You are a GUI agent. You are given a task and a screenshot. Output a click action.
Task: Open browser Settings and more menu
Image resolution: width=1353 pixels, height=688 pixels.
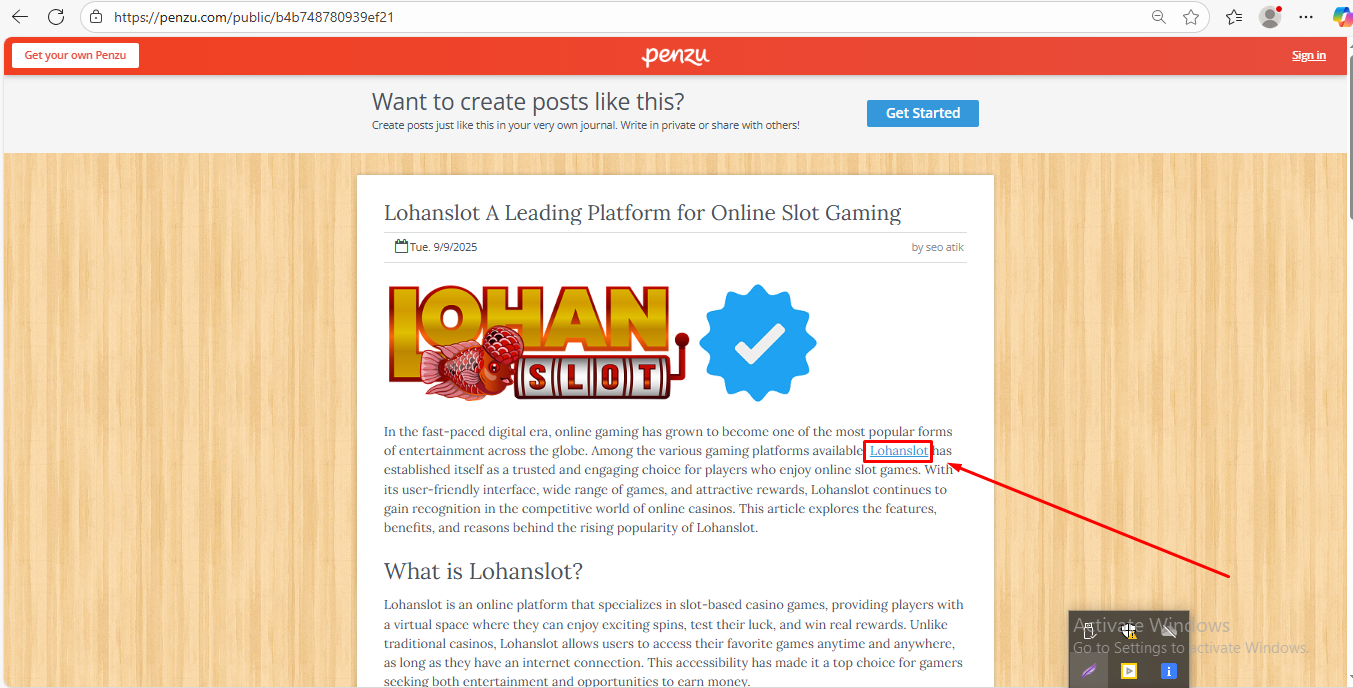pyautogui.click(x=1306, y=17)
